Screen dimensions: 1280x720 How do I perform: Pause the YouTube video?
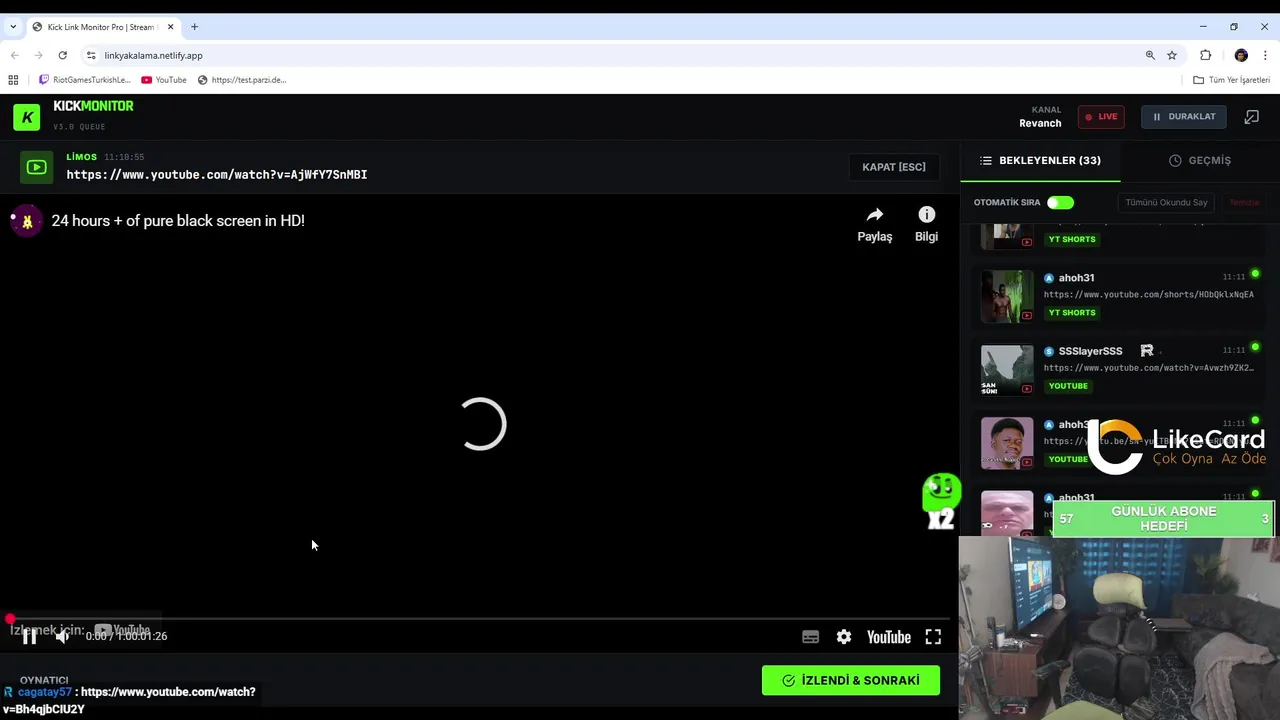click(x=30, y=636)
